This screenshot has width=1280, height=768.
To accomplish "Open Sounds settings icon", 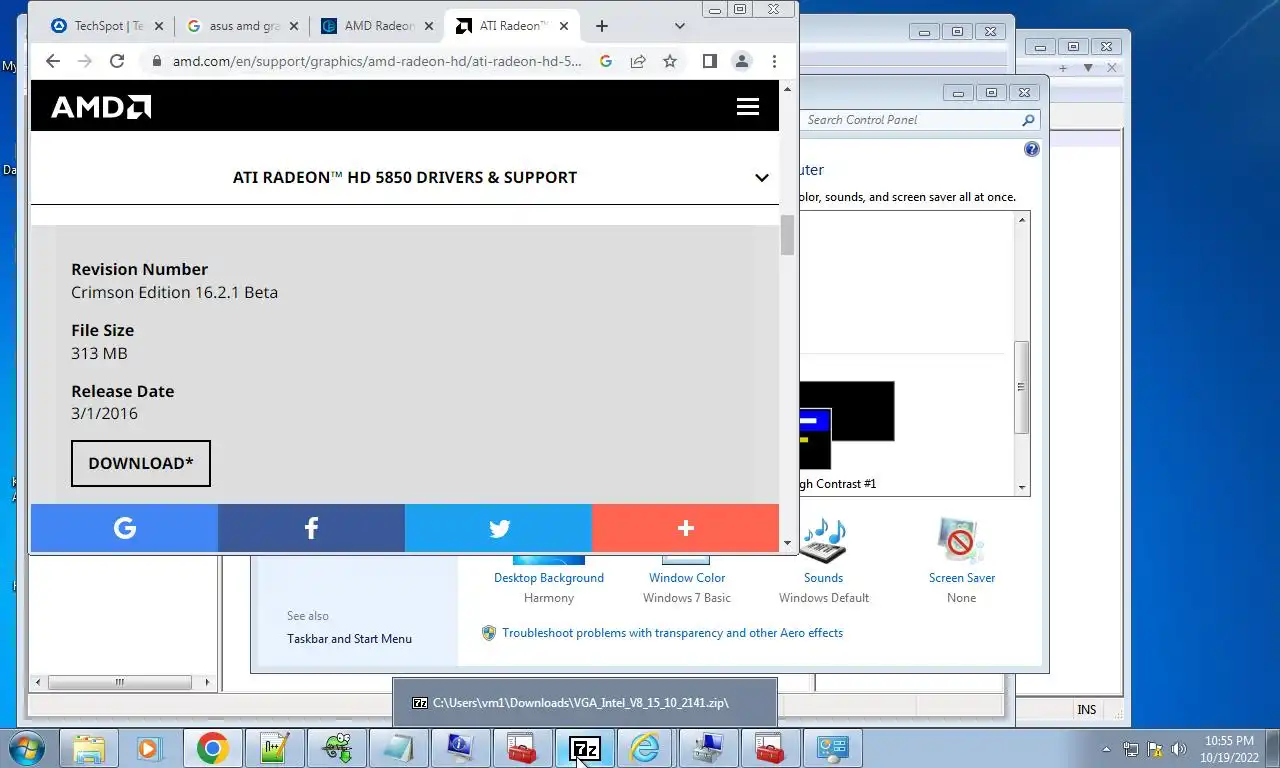I will click(x=824, y=541).
